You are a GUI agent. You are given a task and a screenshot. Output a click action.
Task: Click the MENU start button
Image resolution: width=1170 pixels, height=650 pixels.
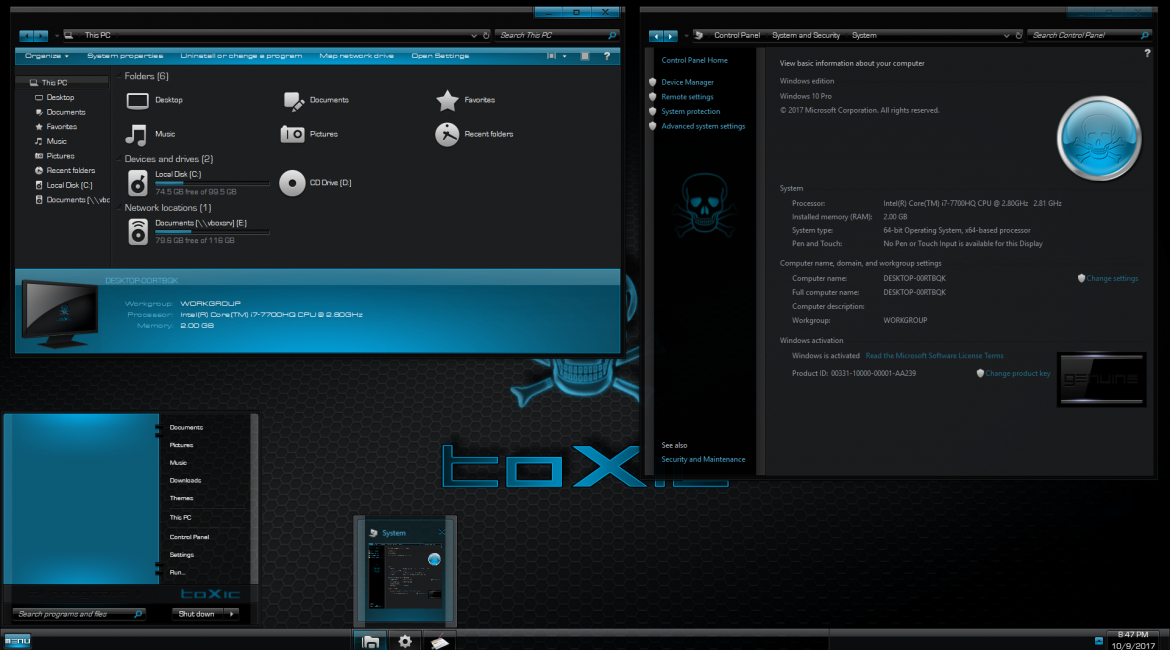[x=16, y=641]
